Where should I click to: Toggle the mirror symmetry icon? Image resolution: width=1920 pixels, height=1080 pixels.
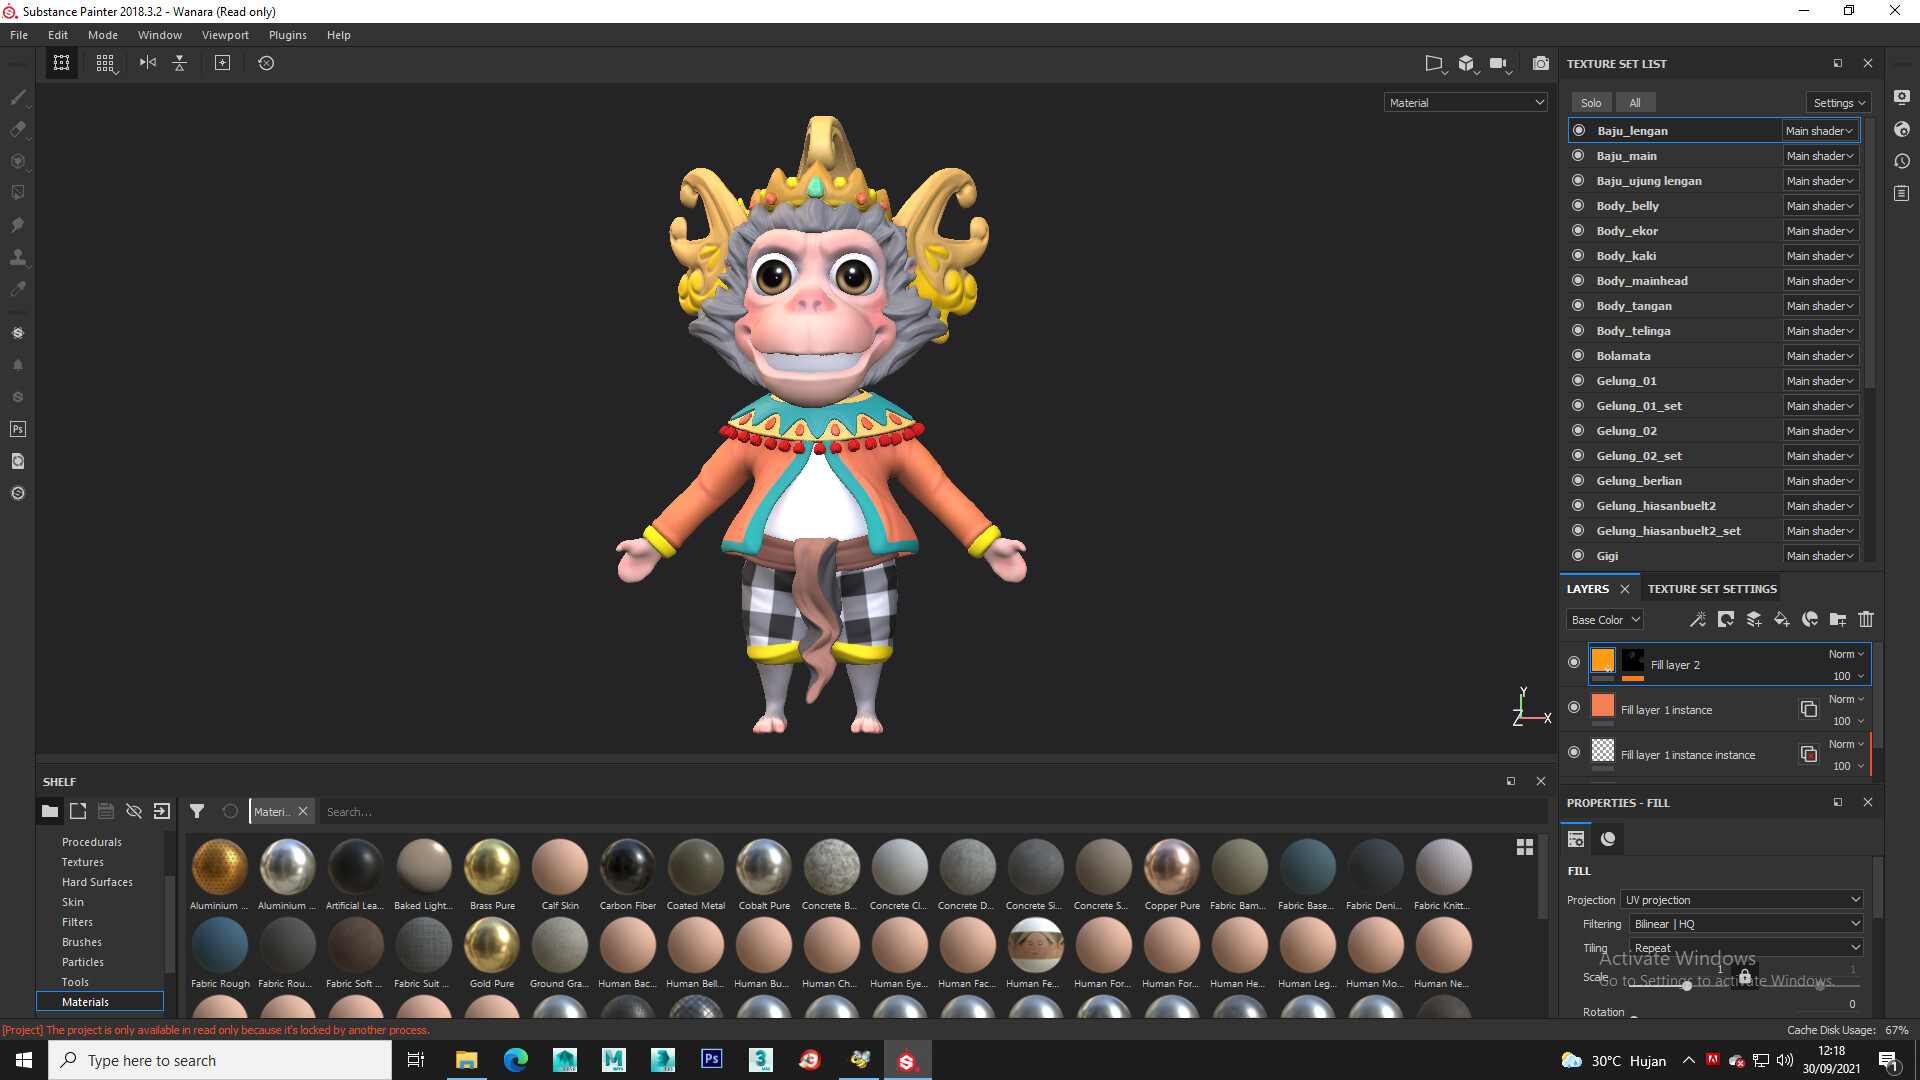pyautogui.click(x=148, y=63)
